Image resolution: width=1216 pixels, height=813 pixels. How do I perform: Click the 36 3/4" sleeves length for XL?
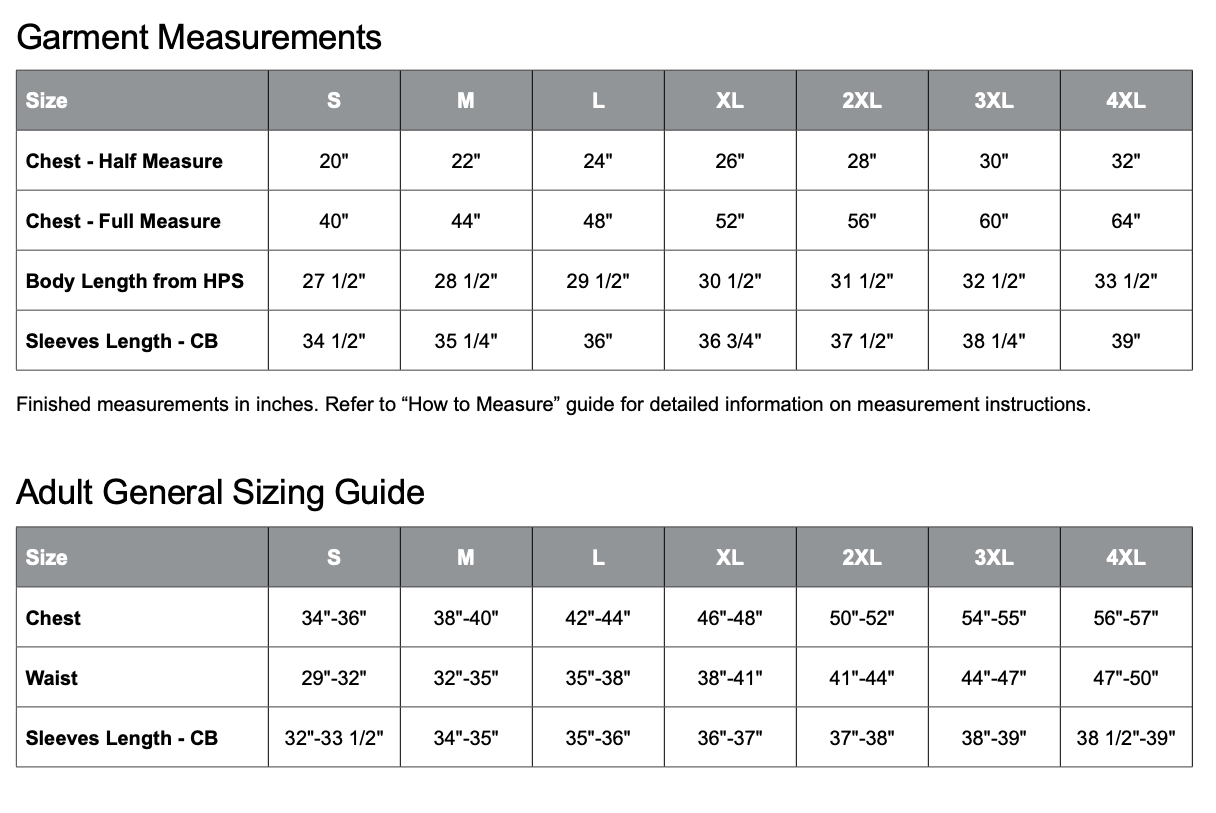click(x=730, y=341)
